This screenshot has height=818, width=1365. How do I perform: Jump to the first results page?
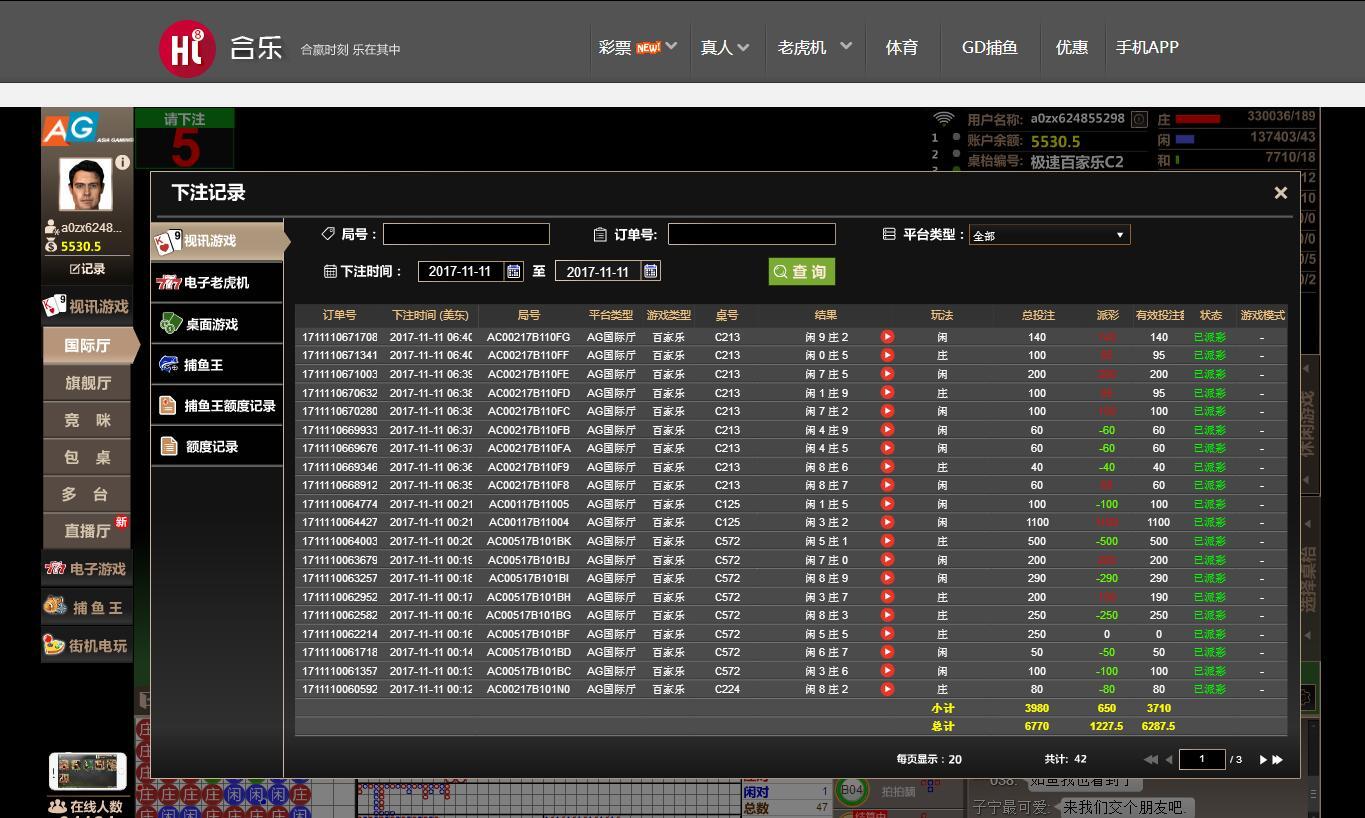coord(1151,760)
